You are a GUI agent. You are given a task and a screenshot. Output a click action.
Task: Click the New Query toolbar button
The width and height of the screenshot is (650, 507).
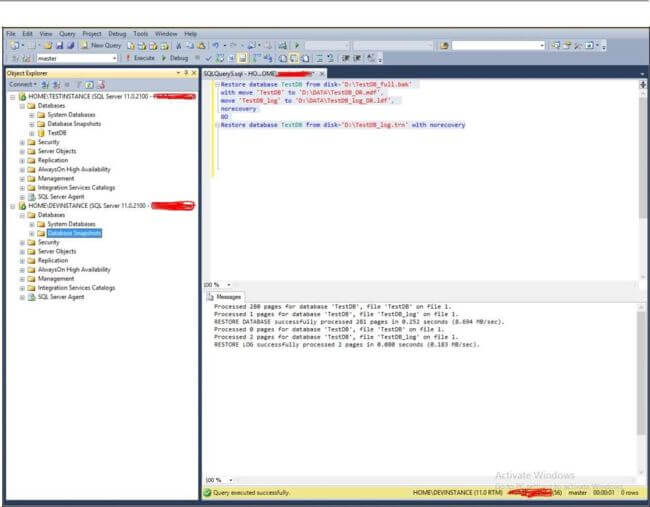pyautogui.click(x=102, y=46)
